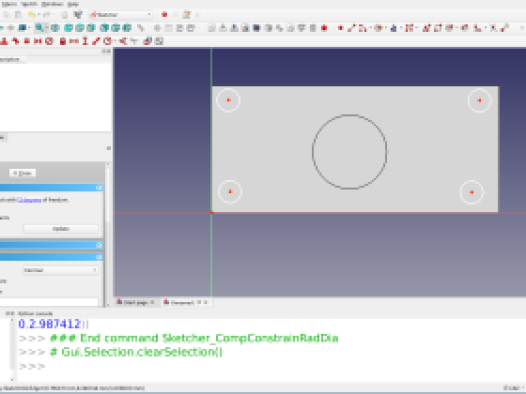Open the Windows menu
This screenshot has width=526, height=394.
coord(53,4)
